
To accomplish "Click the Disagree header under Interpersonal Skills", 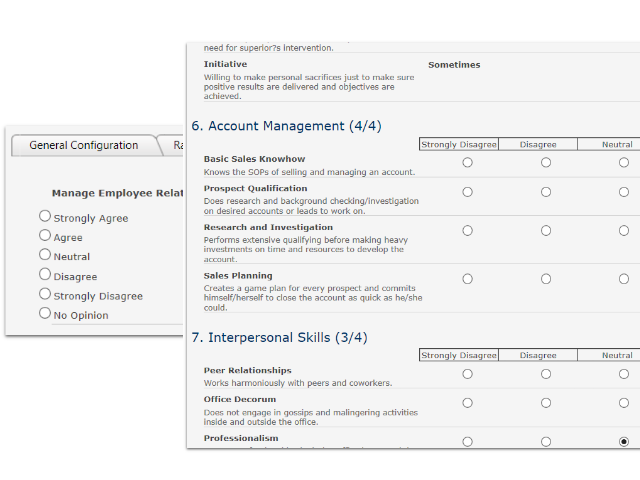I will click(x=538, y=355).
